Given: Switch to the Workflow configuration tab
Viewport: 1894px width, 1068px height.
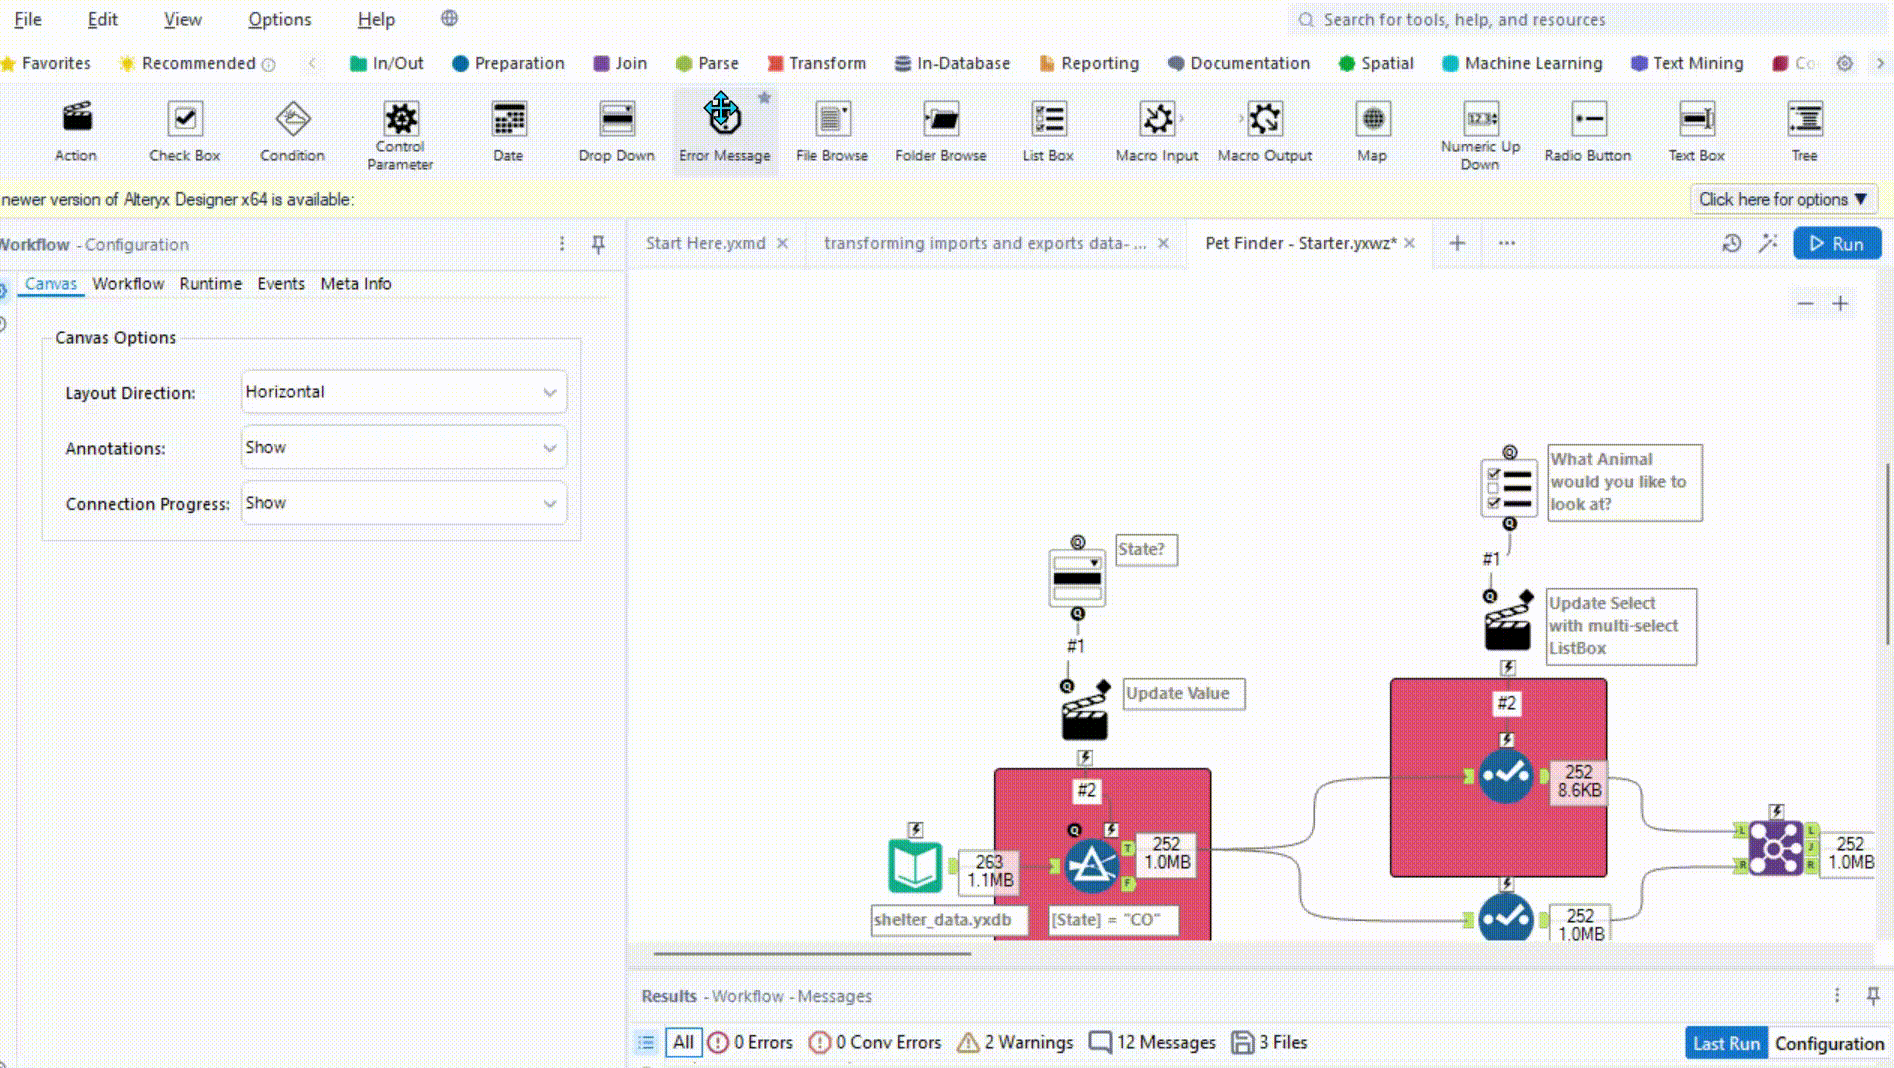Looking at the screenshot, I should click(128, 284).
